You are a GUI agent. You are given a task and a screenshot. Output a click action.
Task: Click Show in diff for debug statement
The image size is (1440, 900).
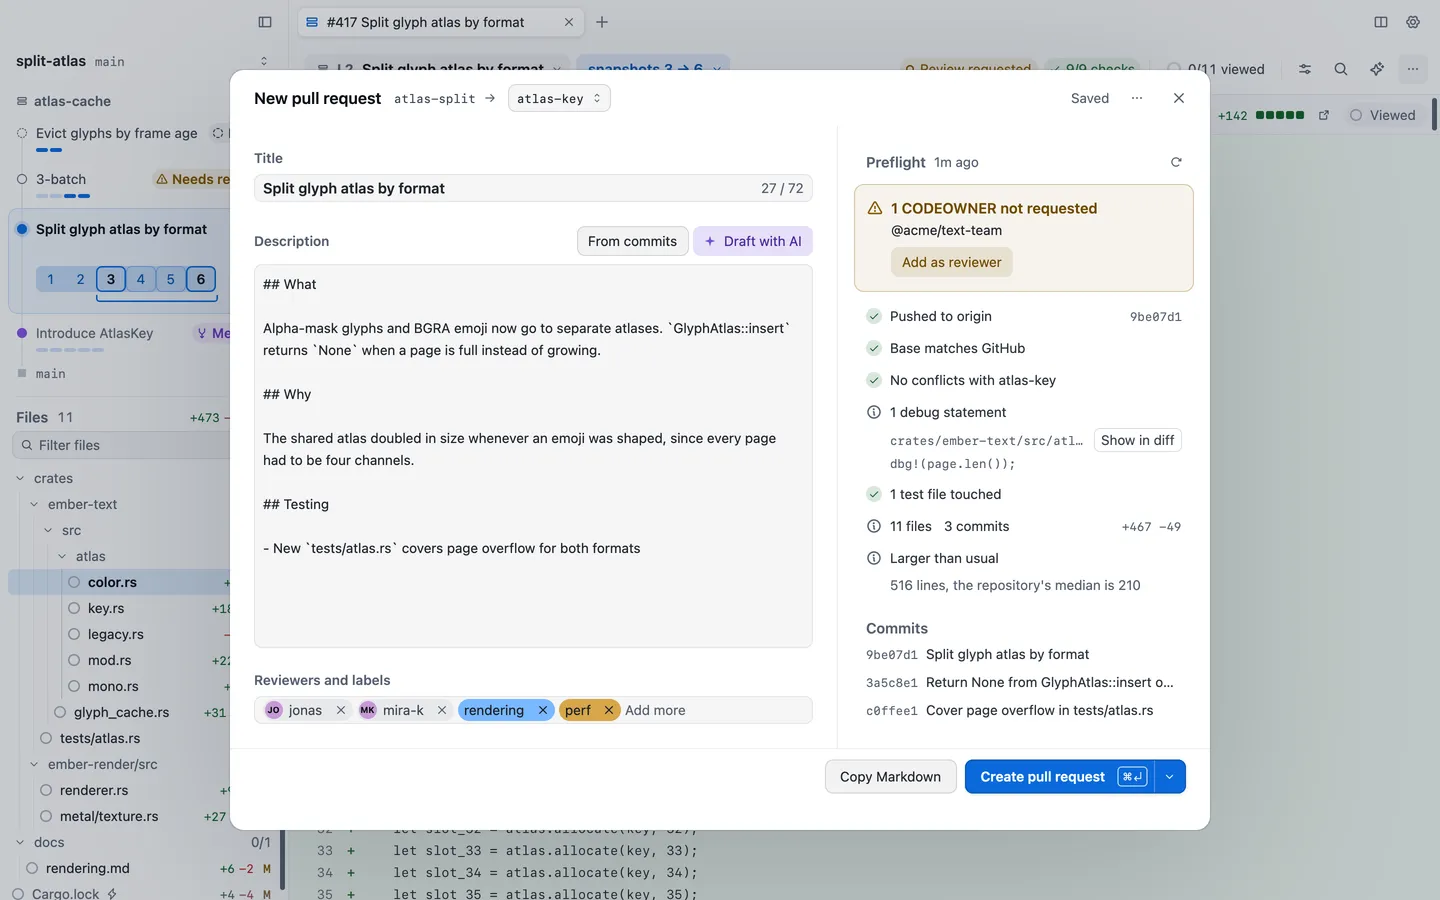coord(1137,440)
